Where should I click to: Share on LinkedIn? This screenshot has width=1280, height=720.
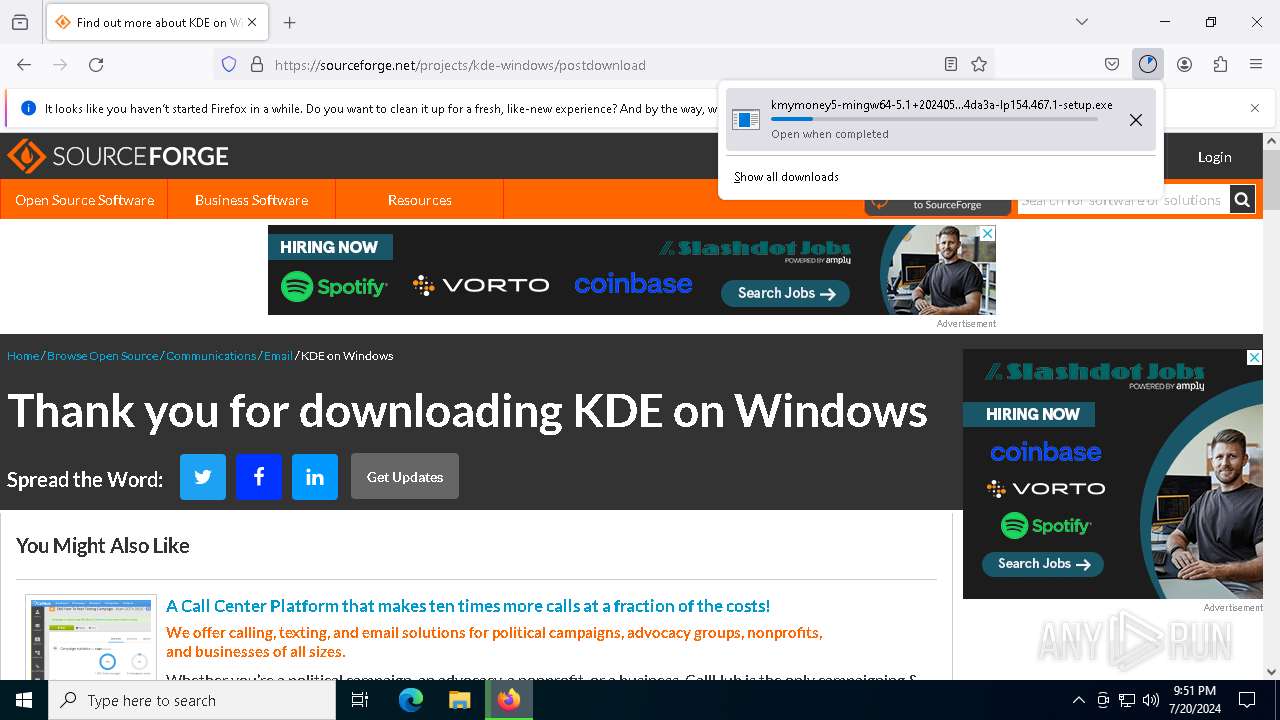pos(315,477)
